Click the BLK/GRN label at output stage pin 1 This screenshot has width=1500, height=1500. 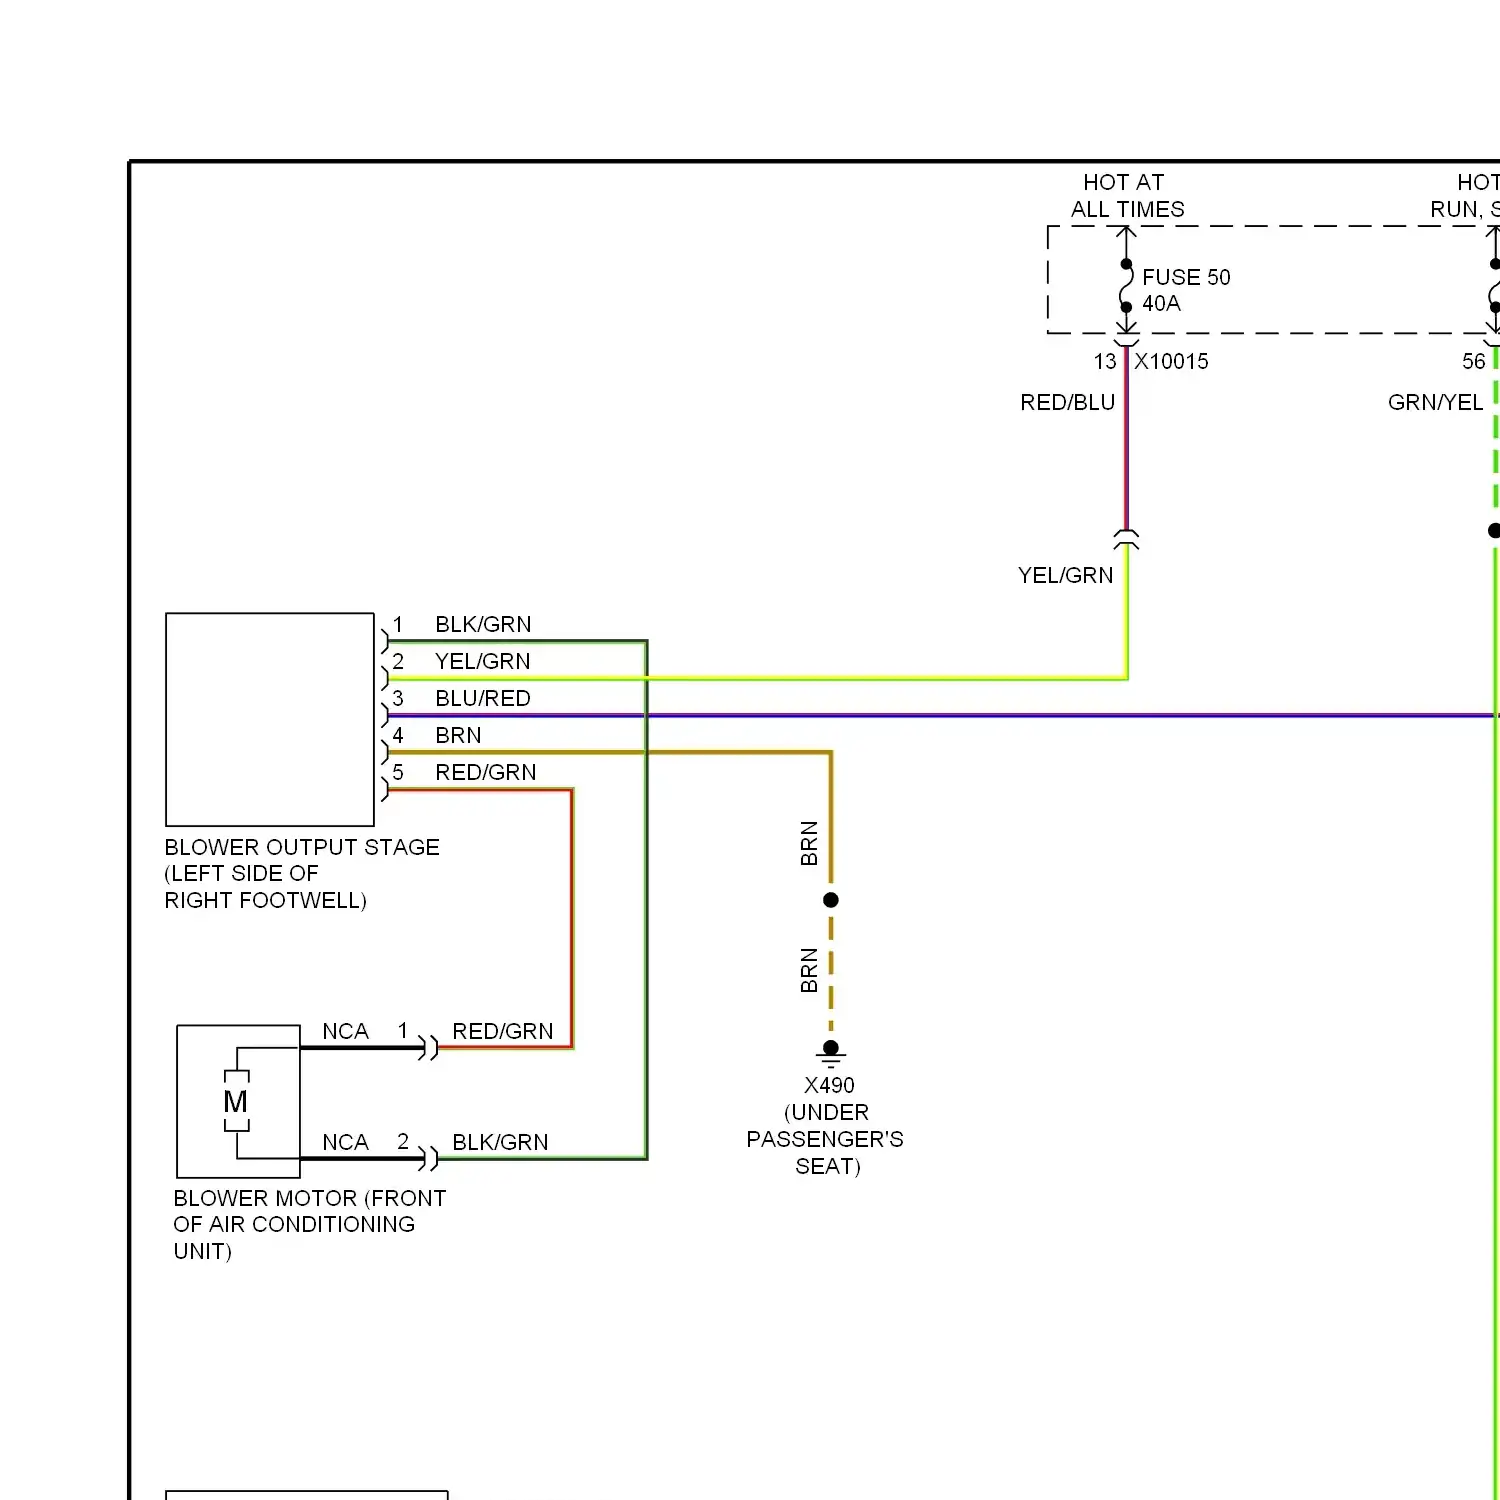483,624
